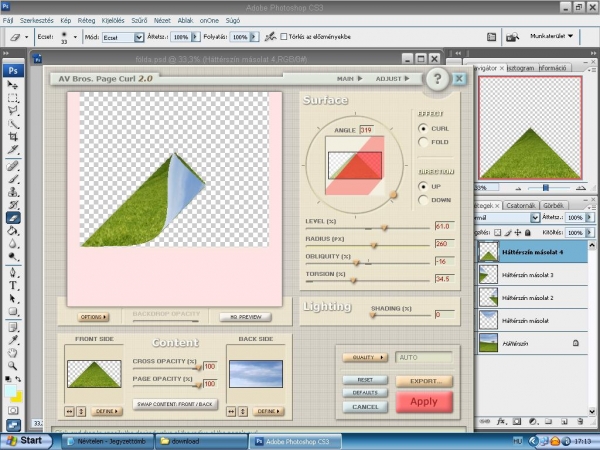
Task: Click the airbrush icon in options bar
Action: (x=270, y=37)
